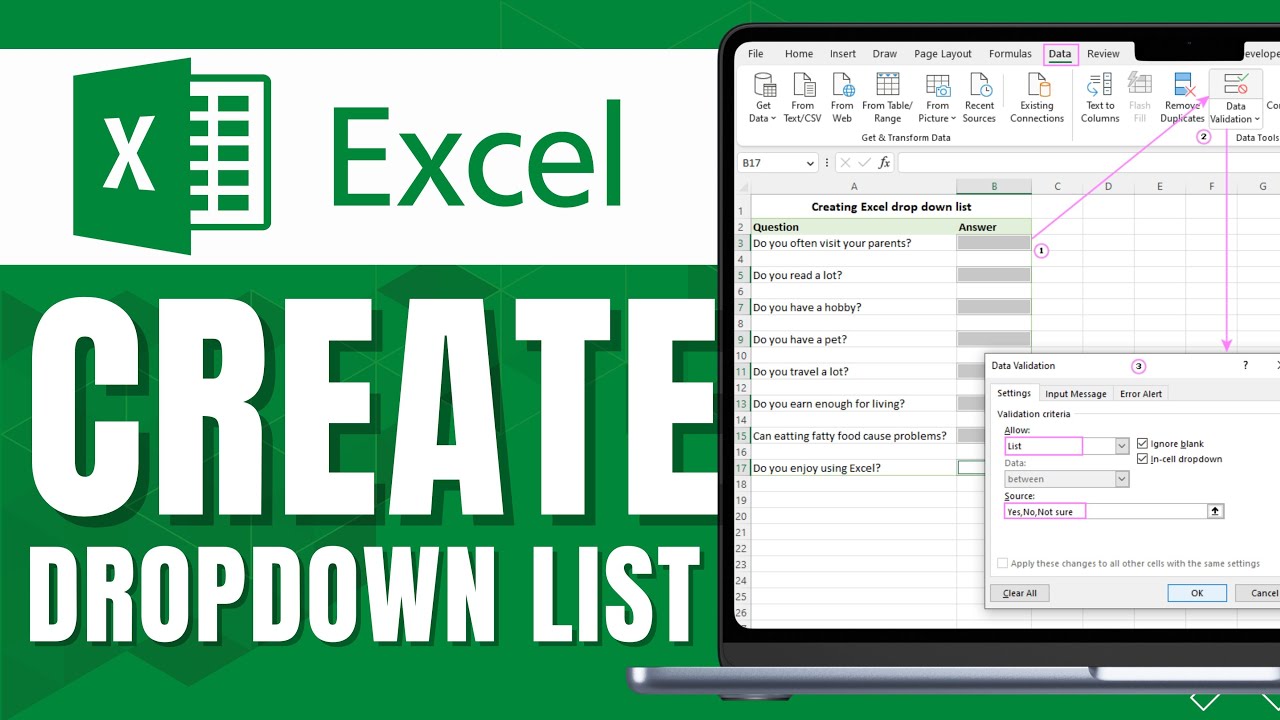Click the formula bar confirm checkmark

pyautogui.click(x=865, y=162)
